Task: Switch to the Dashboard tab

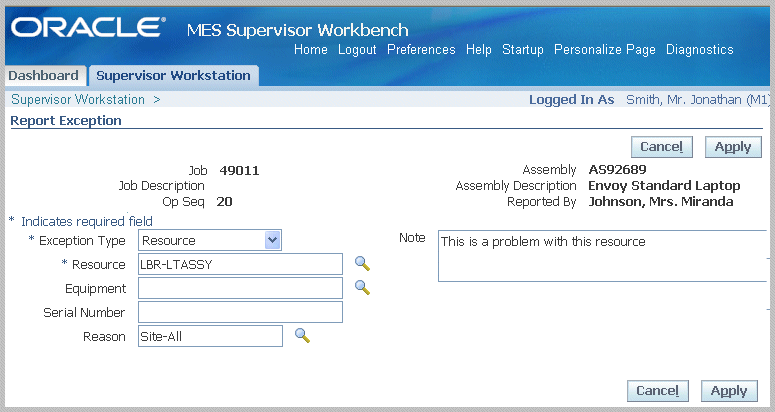Action: click(x=43, y=76)
